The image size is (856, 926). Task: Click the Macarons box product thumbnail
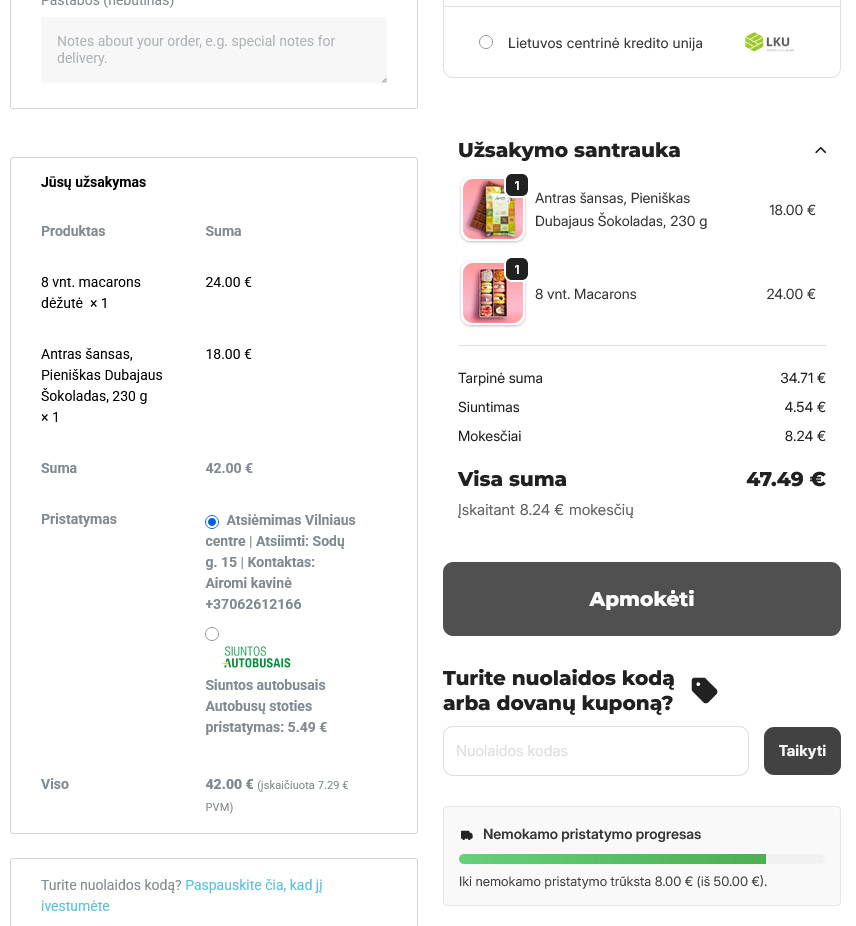[492, 295]
